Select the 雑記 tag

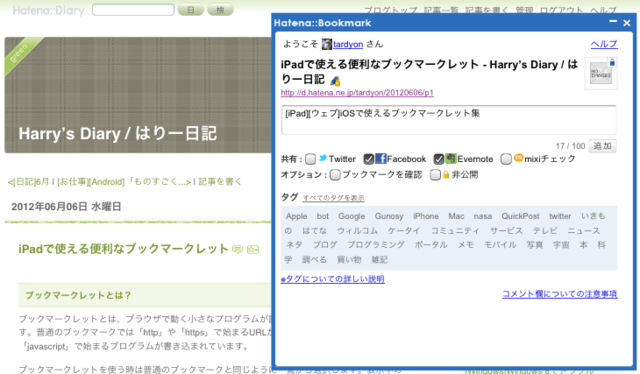tap(380, 260)
